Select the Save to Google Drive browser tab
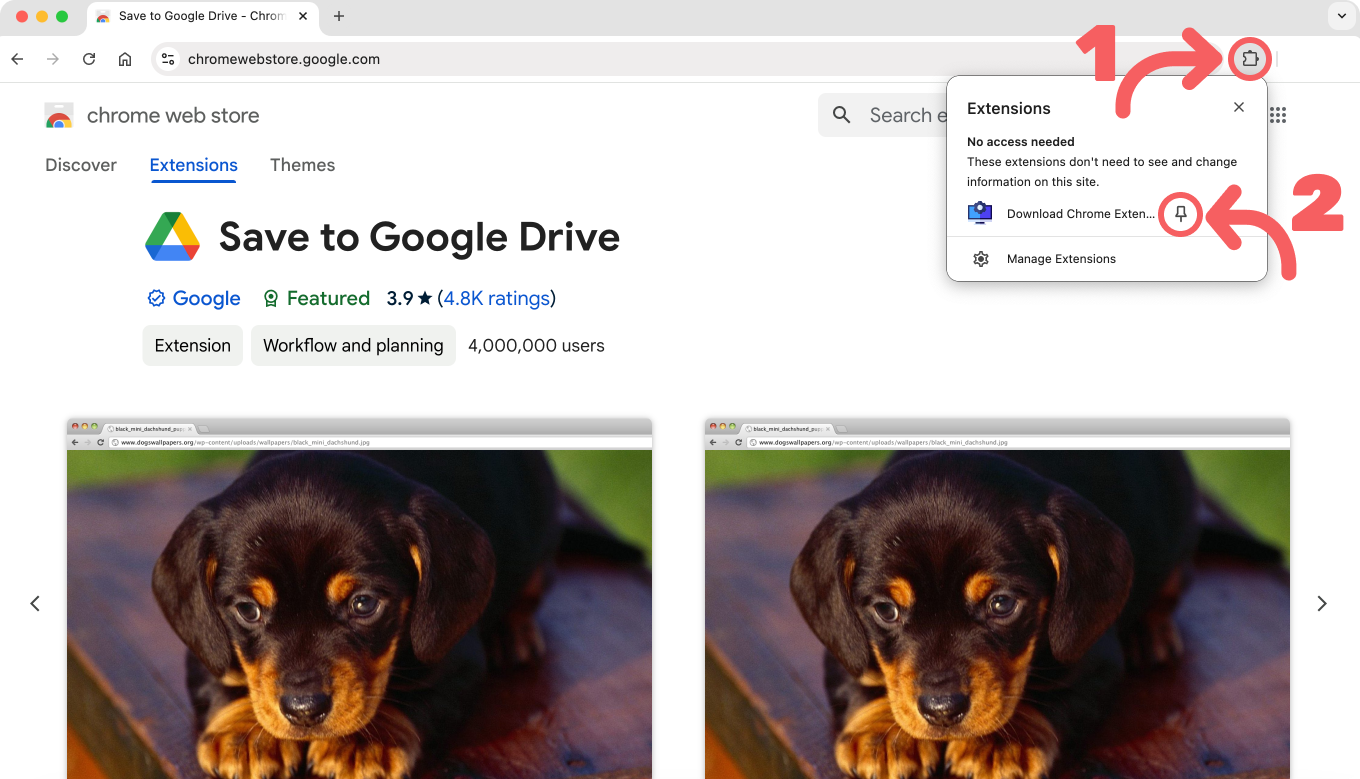This screenshot has width=1360, height=779. point(201,16)
